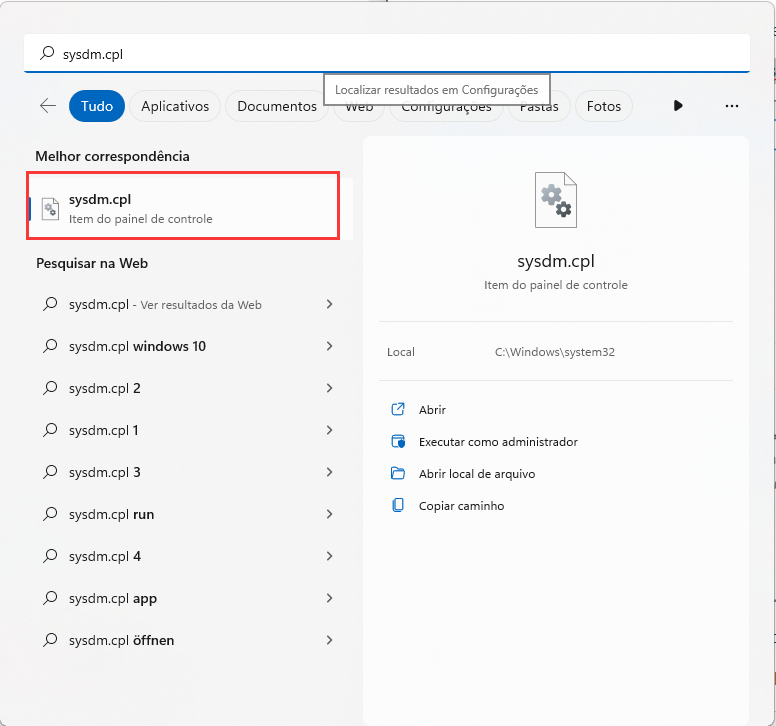Click search icon of Ver resultados da Web
This screenshot has height=726, width=776.
50,304
